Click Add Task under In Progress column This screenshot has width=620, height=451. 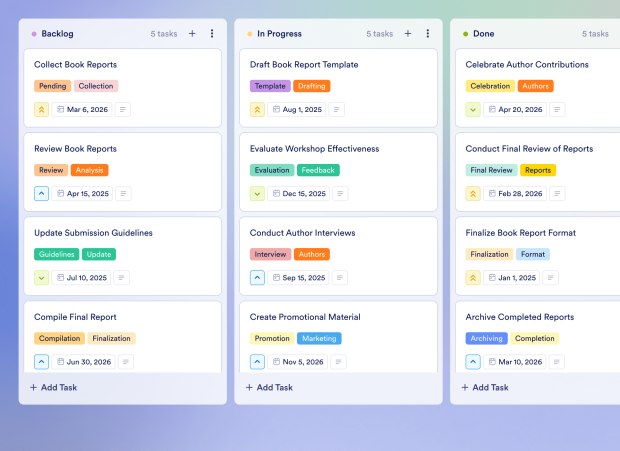269,387
